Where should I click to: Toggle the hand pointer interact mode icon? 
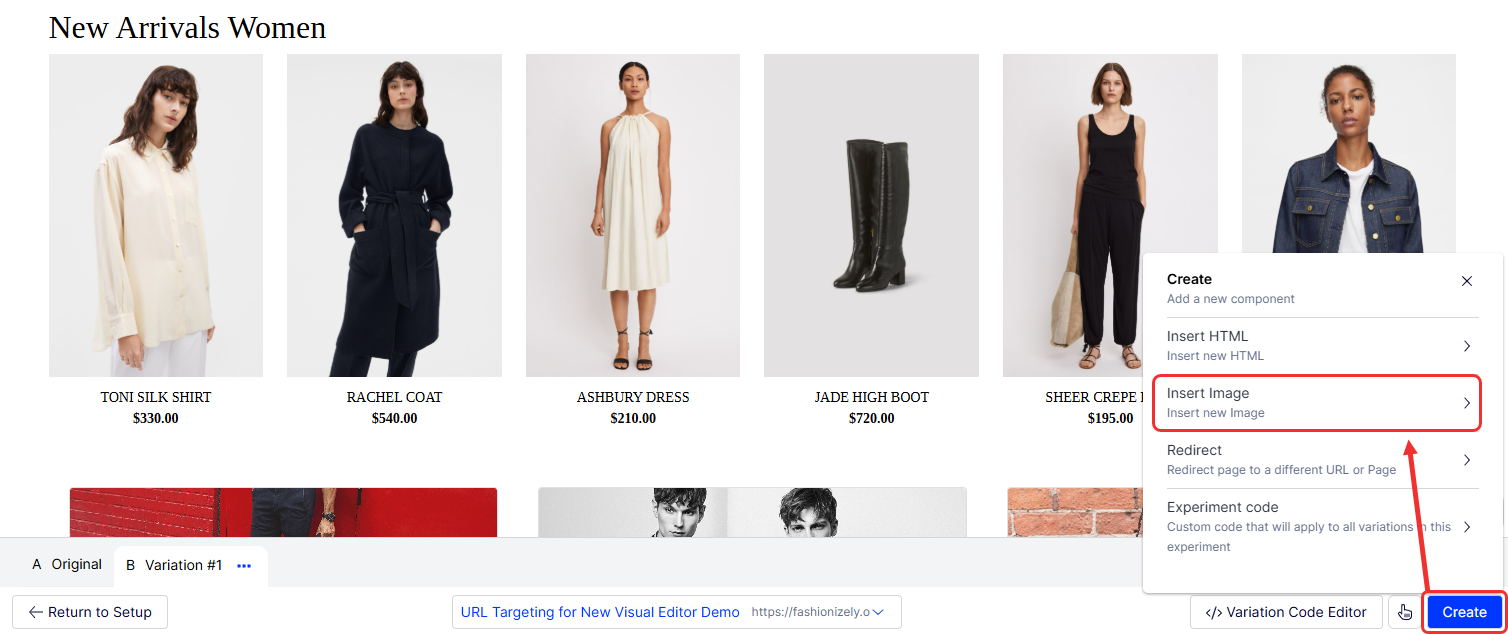(x=1405, y=612)
